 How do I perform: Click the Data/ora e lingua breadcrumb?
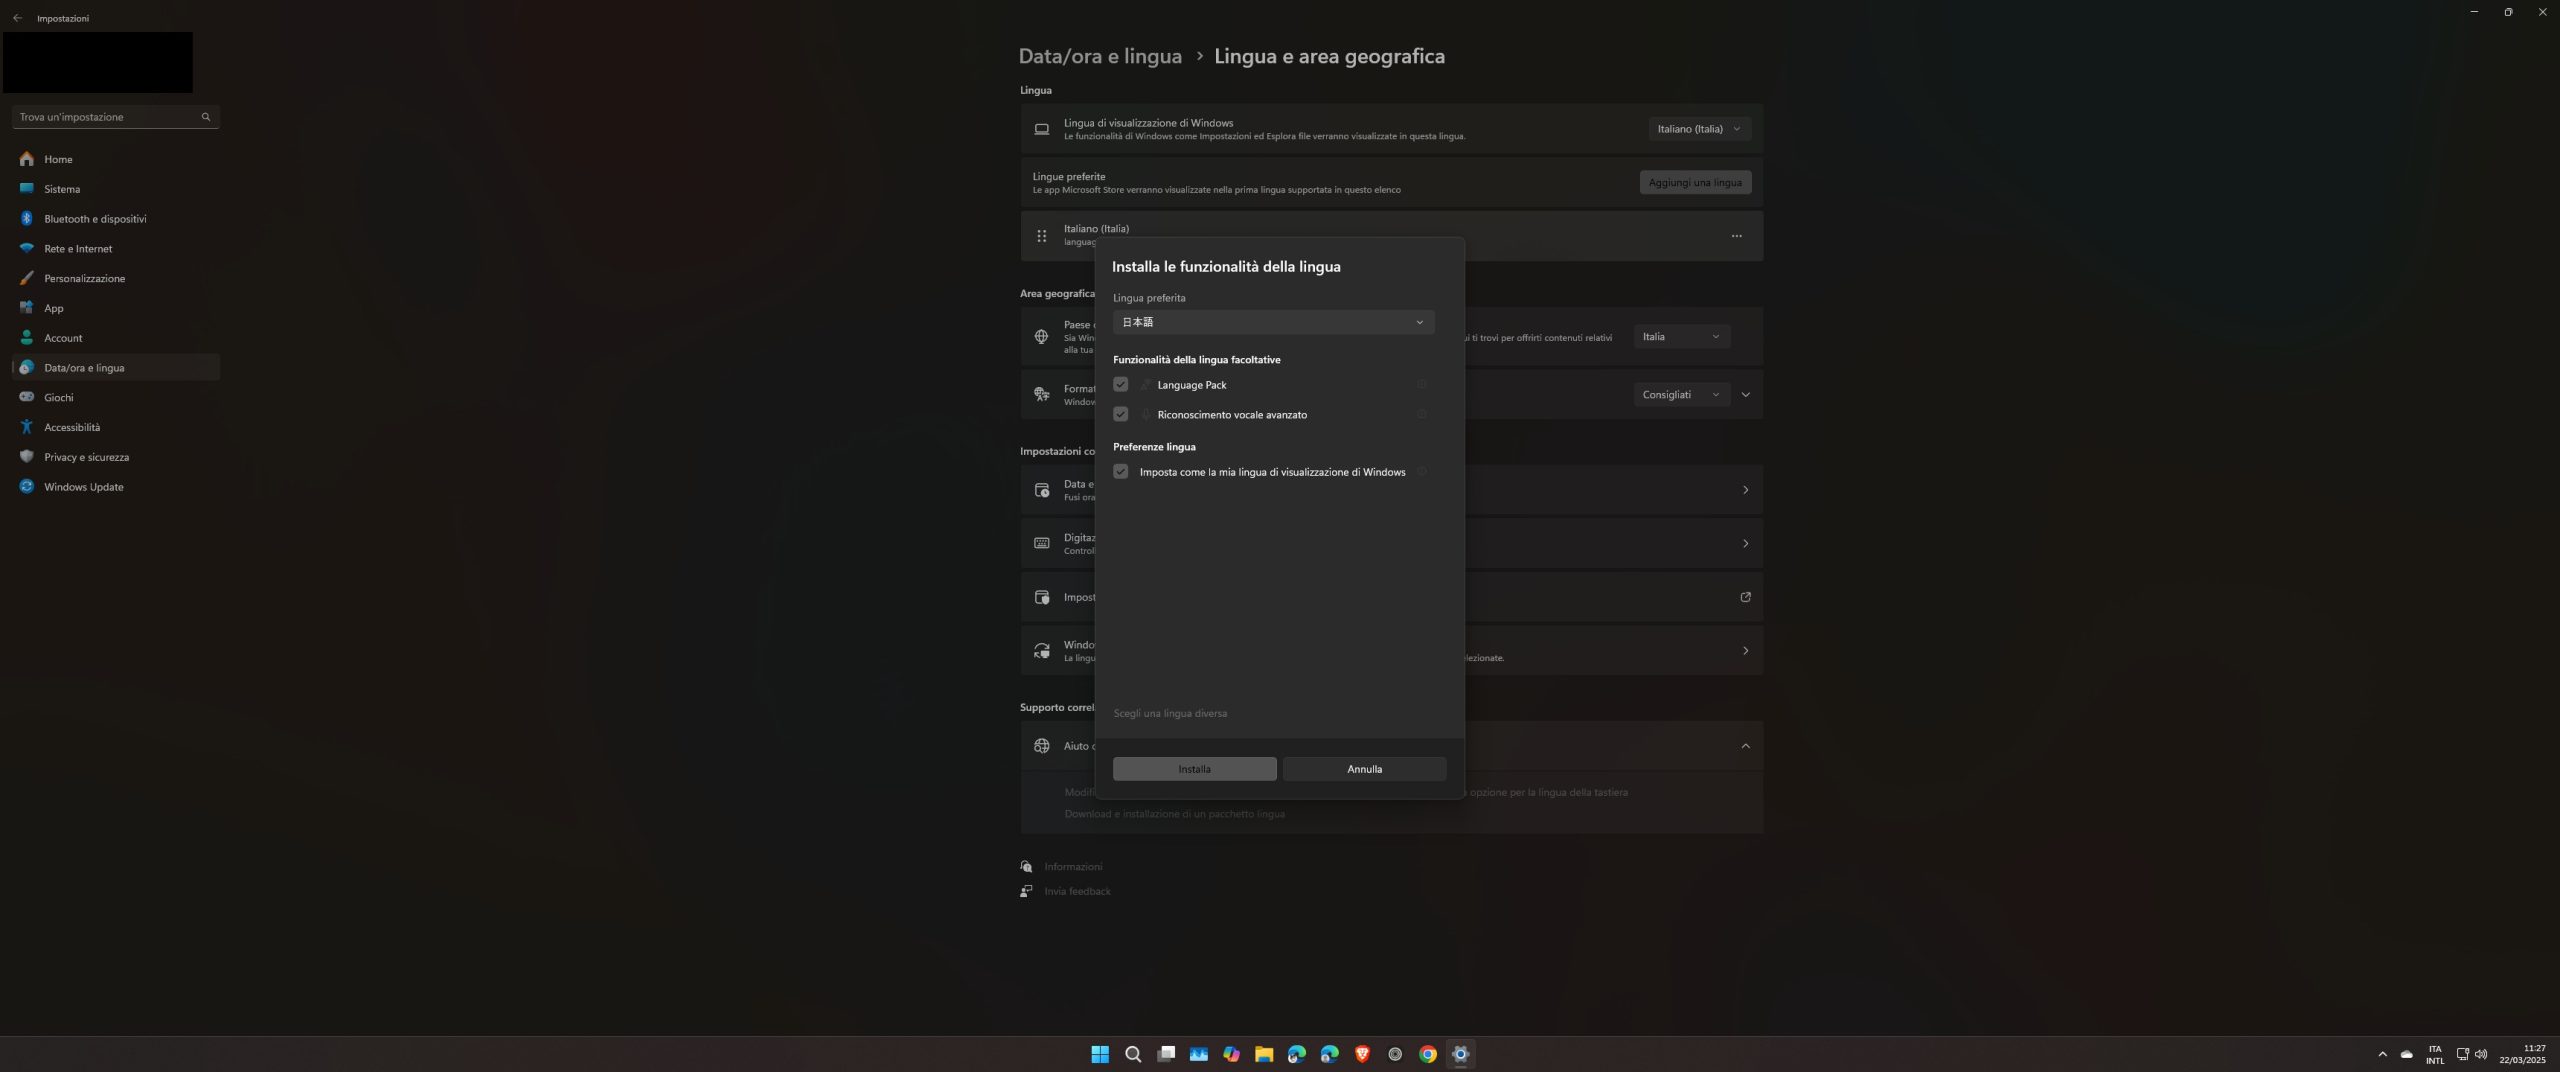pyautogui.click(x=1100, y=56)
